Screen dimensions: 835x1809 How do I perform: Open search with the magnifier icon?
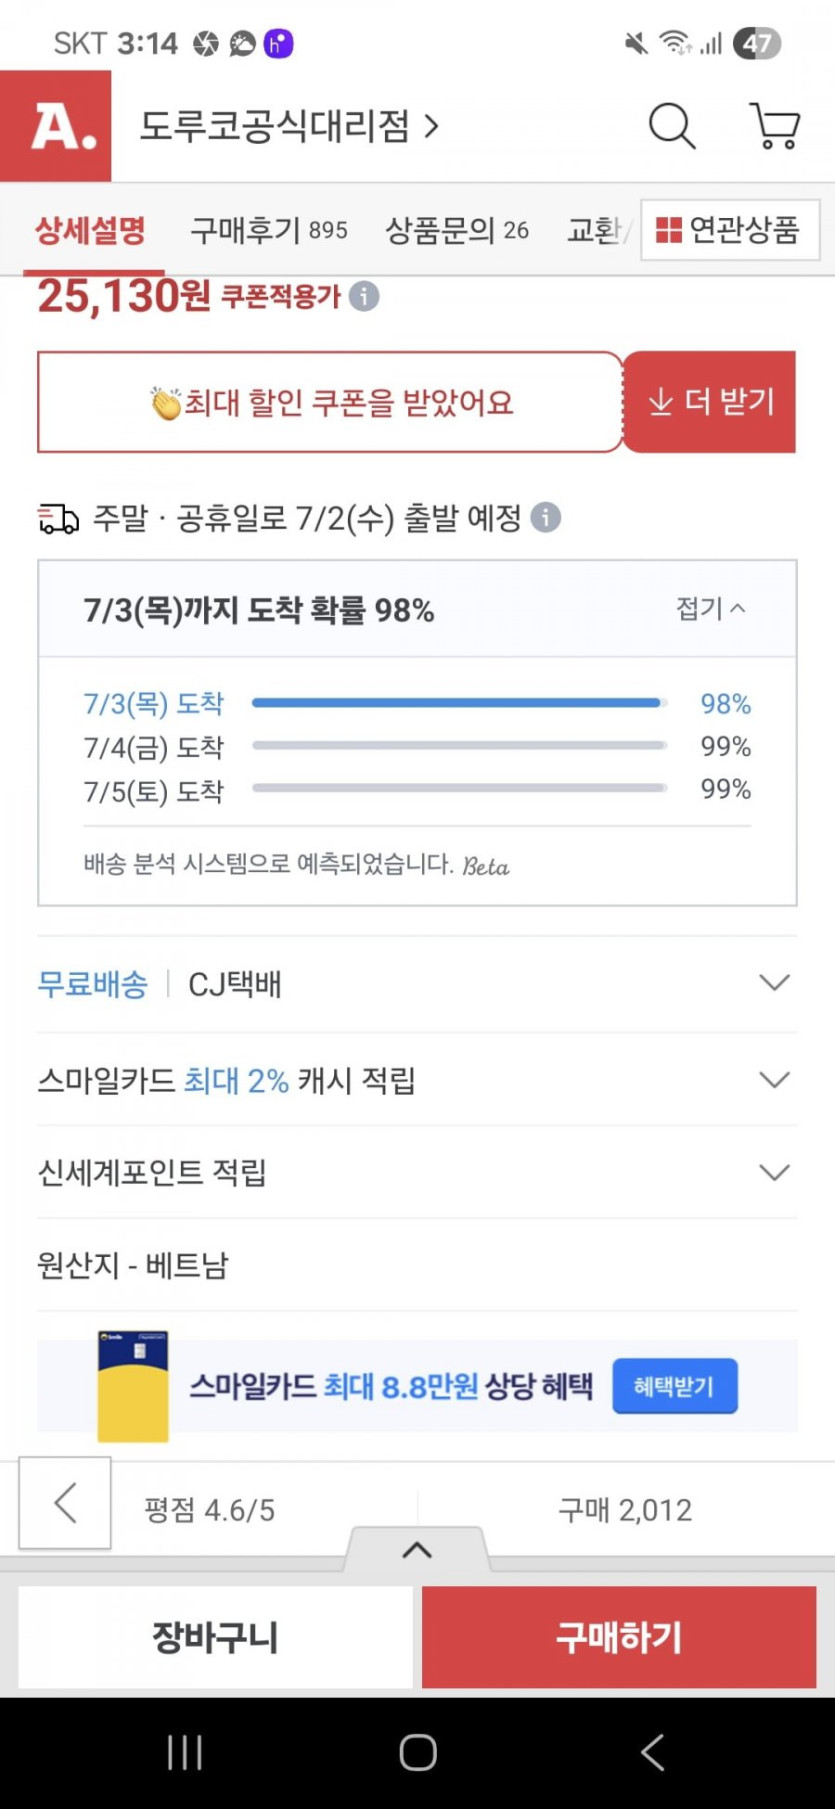click(672, 127)
